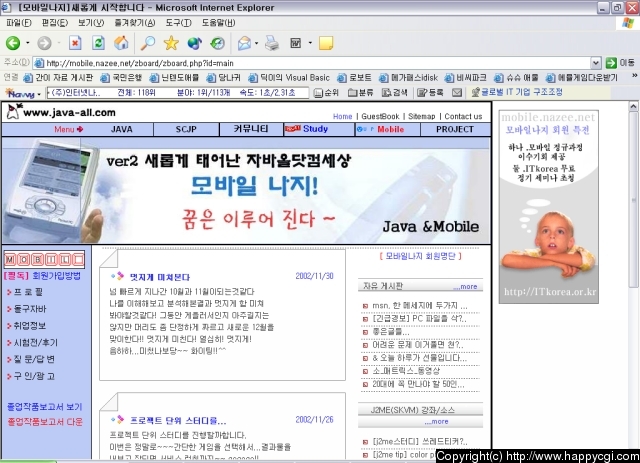Screen dimensions: 640x463
Task: Open the 취업정보 sidebar item
Action: point(30,325)
